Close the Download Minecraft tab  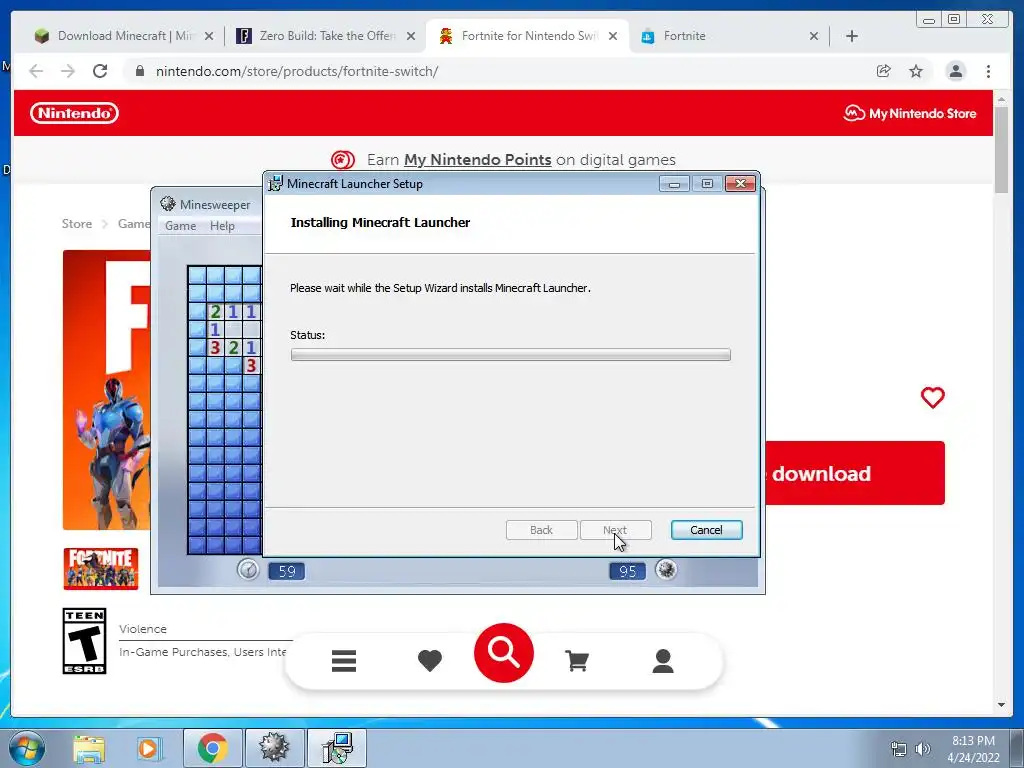[x=209, y=36]
